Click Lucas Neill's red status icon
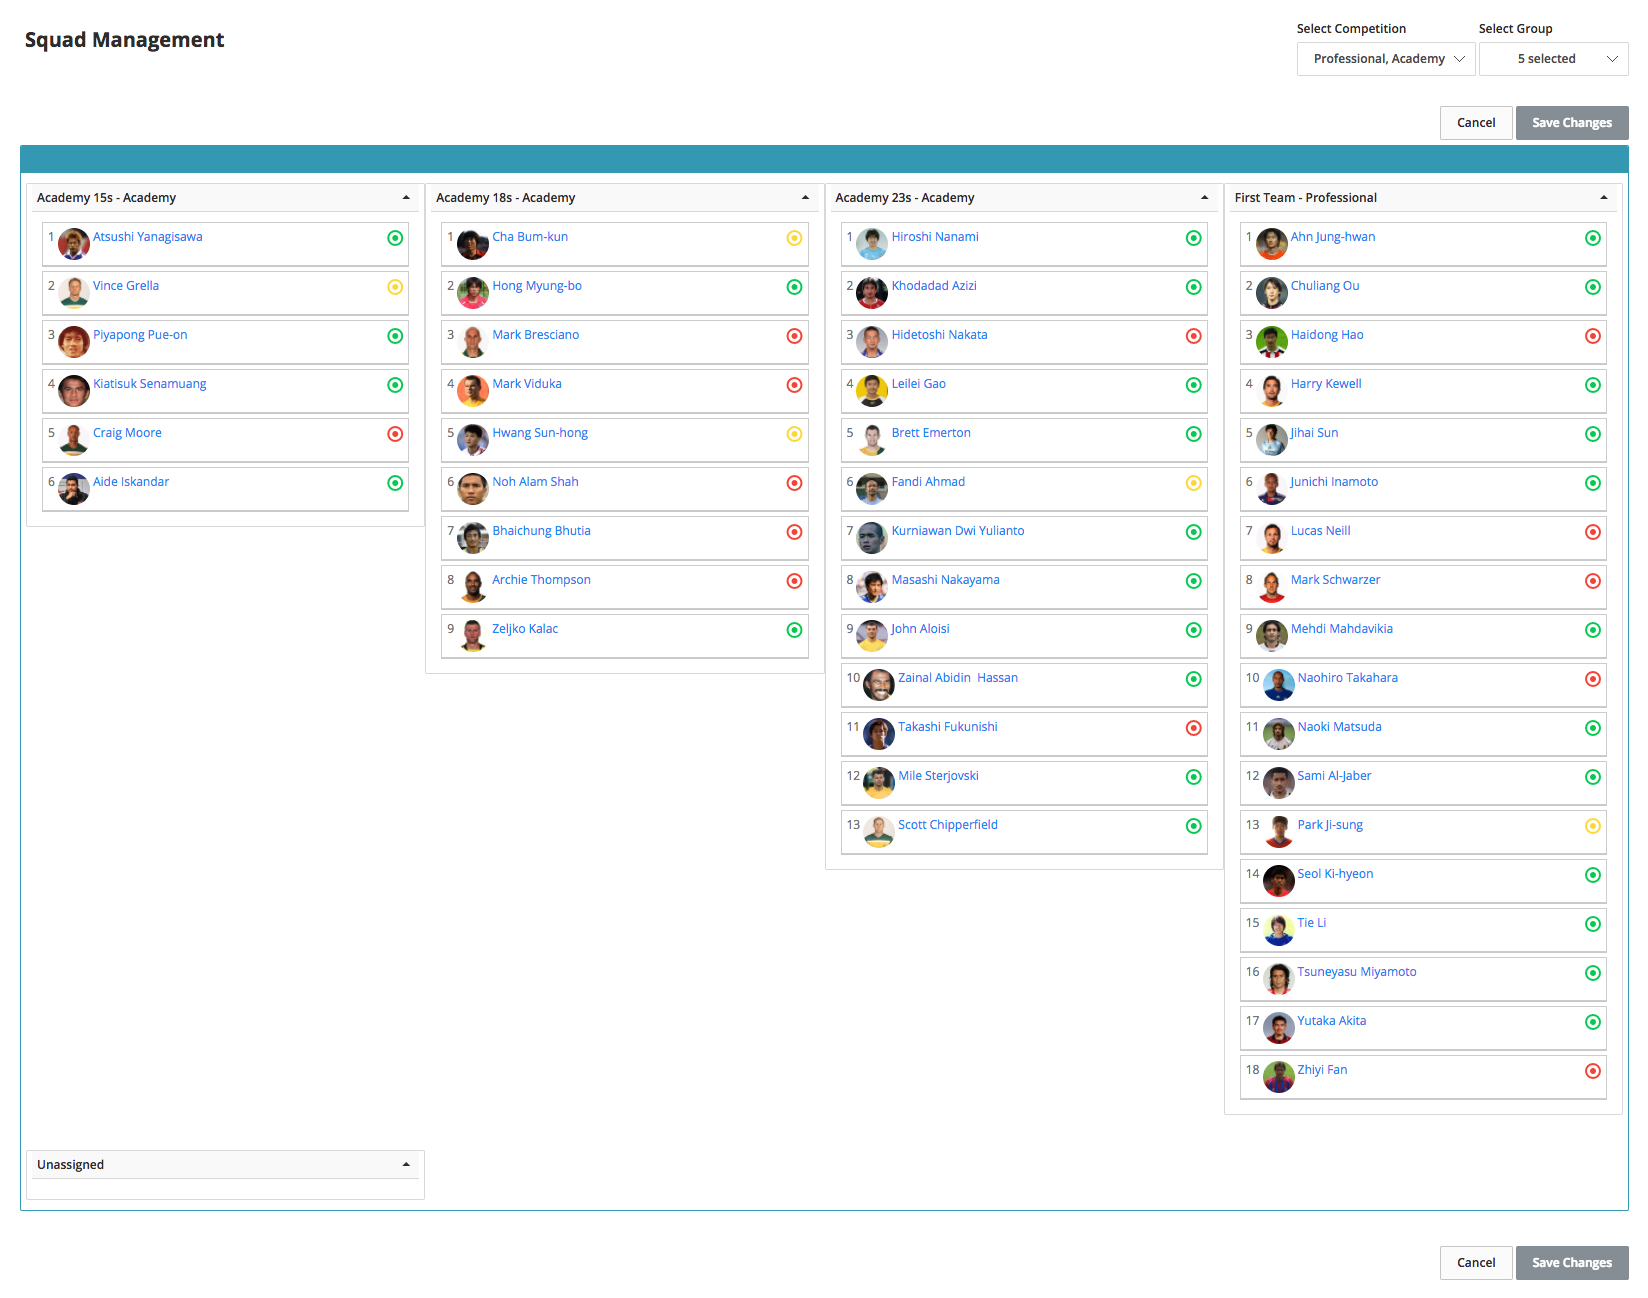Viewport: 1648px width, 1298px height. point(1593,532)
